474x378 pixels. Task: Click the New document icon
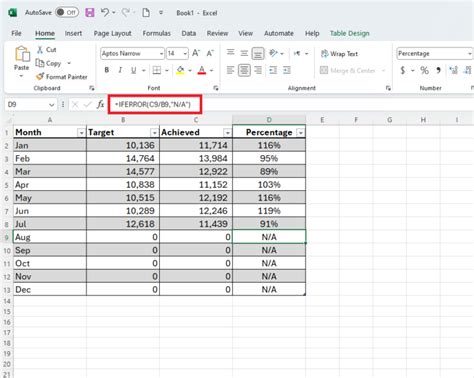(146, 13)
